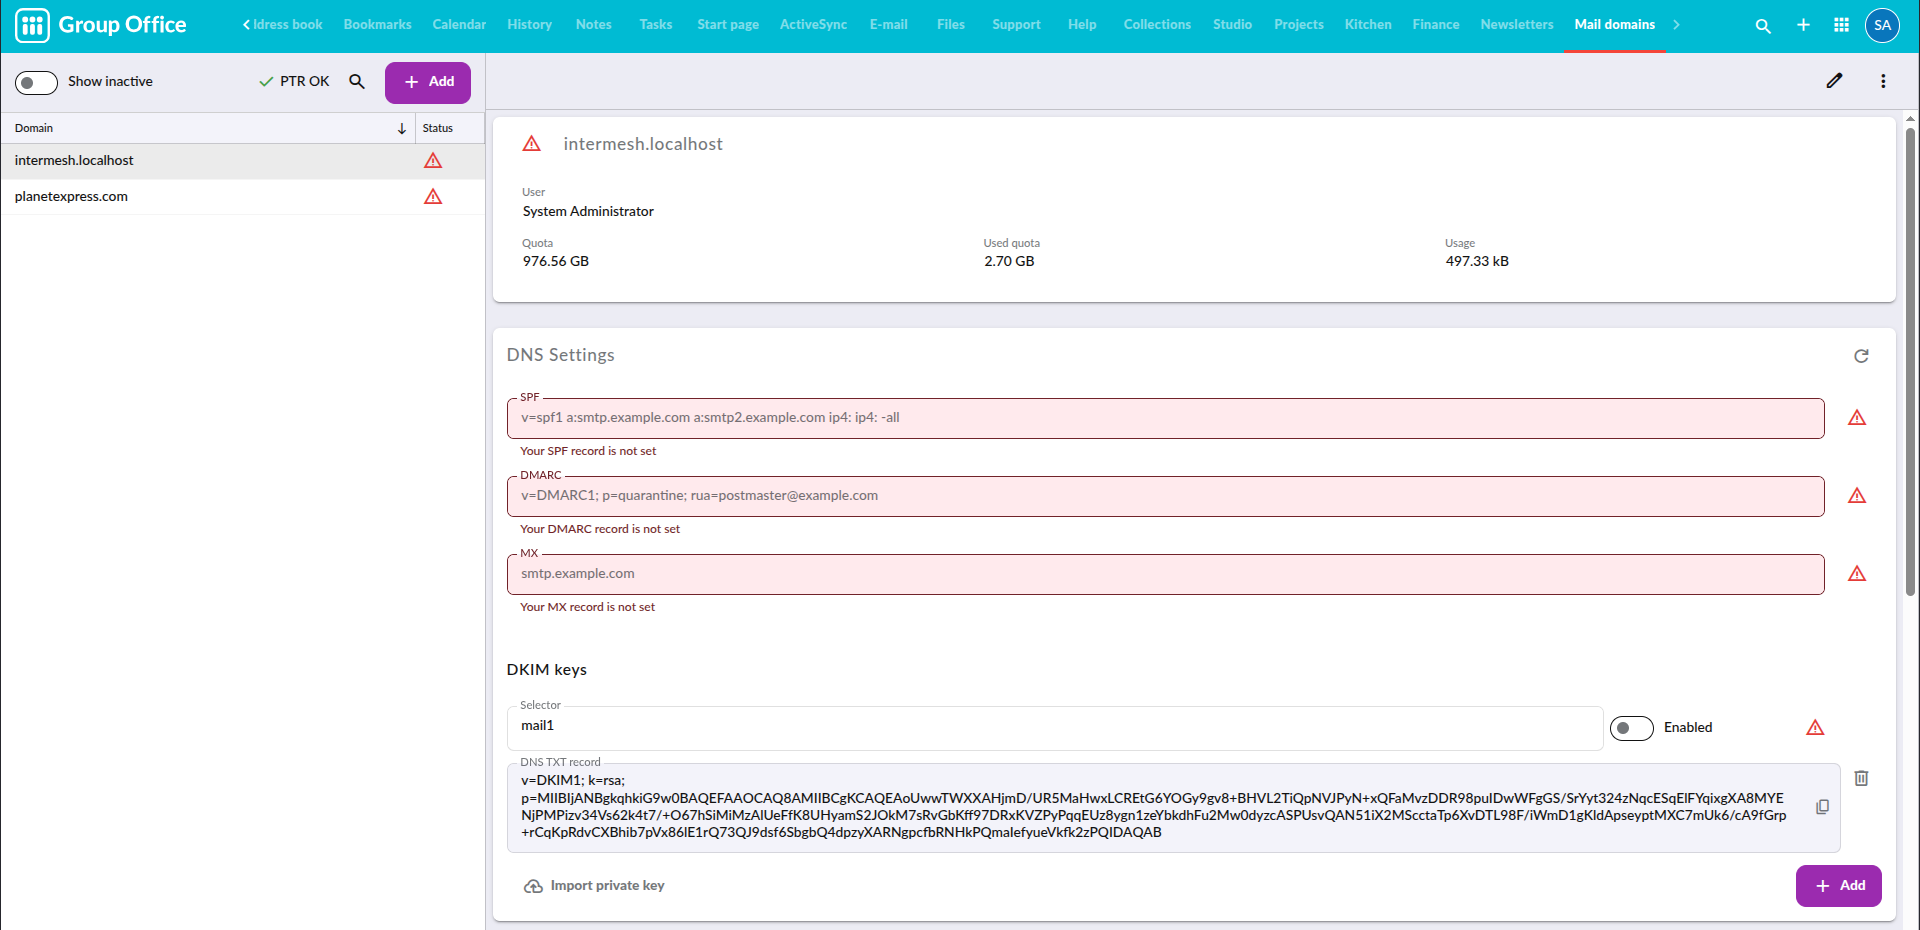Select the planetexpress.com domain row
Viewport: 1920px width, 930px height.
(242, 197)
